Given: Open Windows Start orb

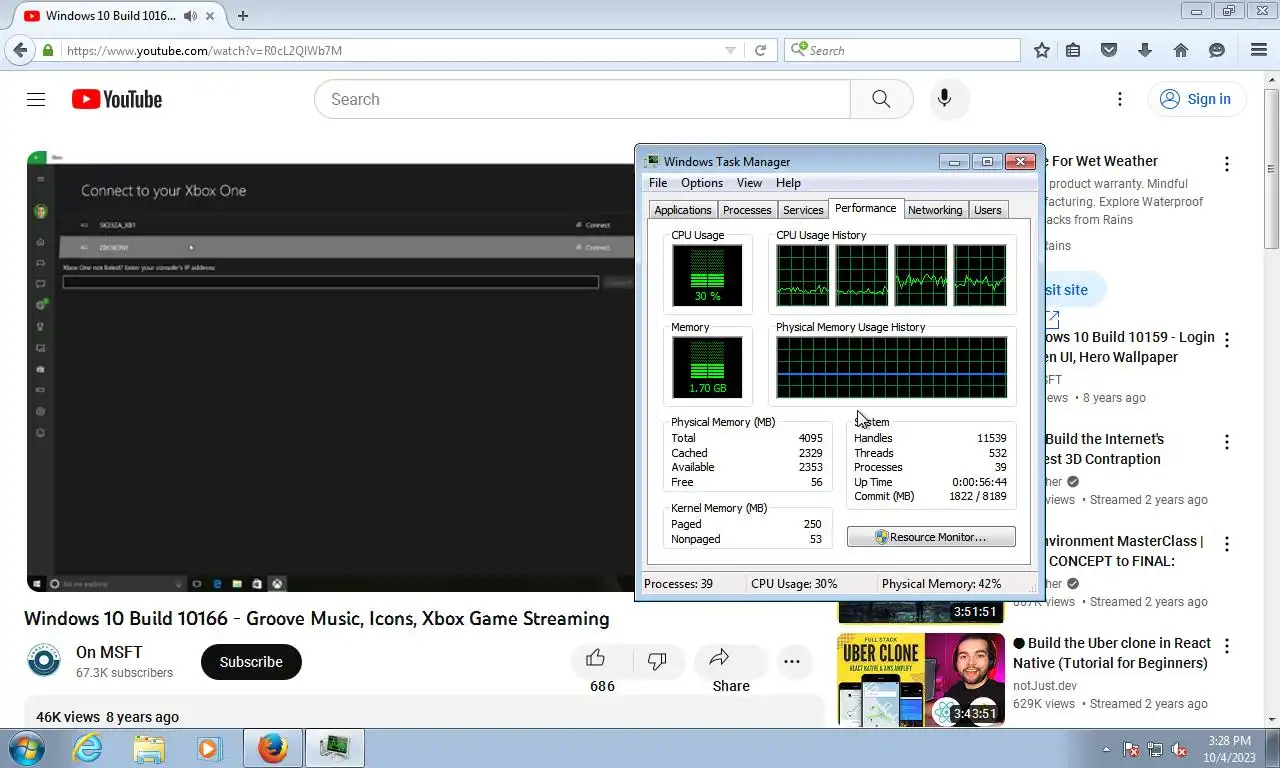Looking at the screenshot, I should 26,748.
